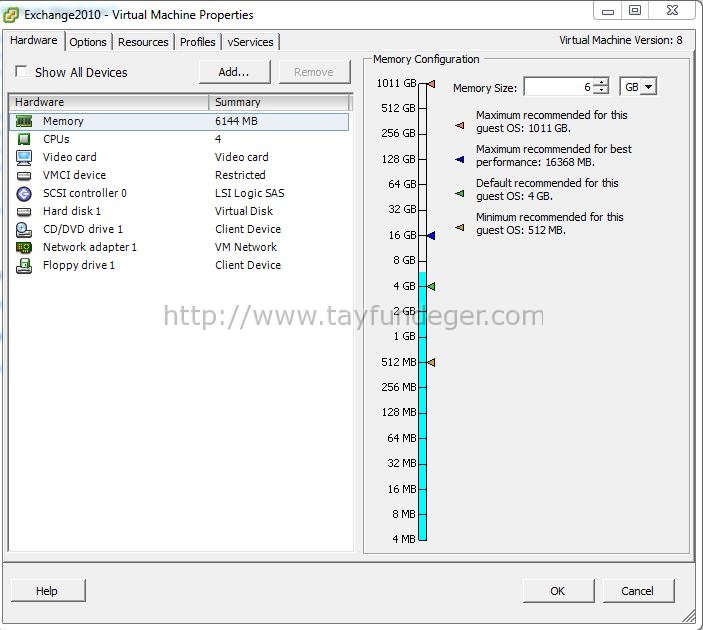This screenshot has width=703, height=630.
Task: Switch to the Hardware tab
Action: (x=34, y=40)
